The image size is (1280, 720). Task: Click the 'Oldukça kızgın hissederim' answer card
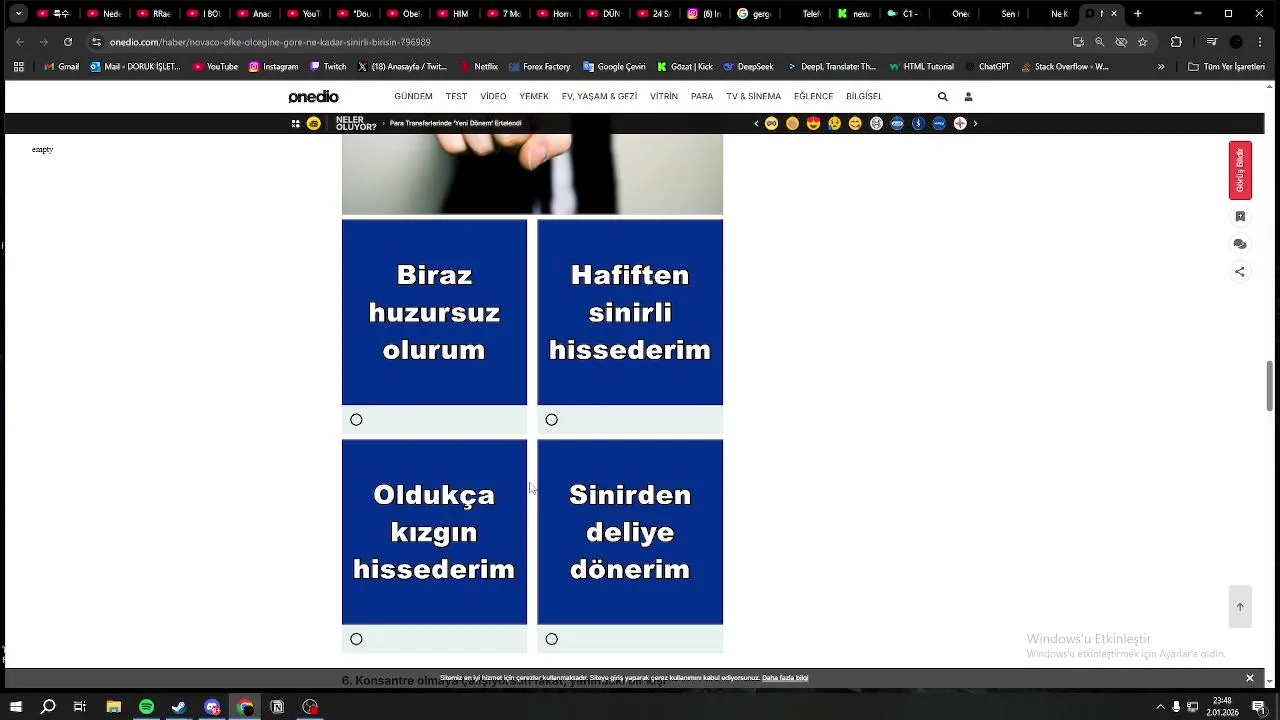point(434,532)
